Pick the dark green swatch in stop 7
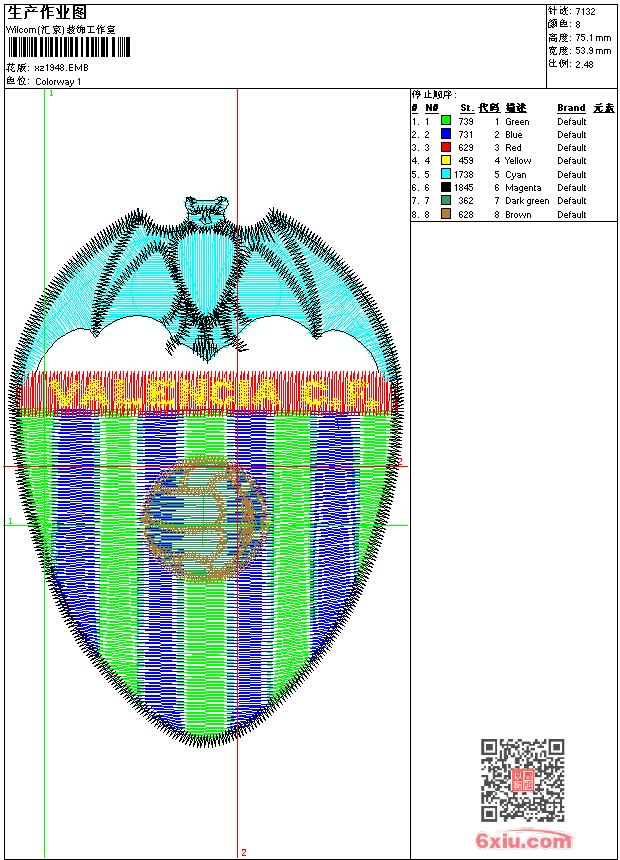 click(446, 200)
